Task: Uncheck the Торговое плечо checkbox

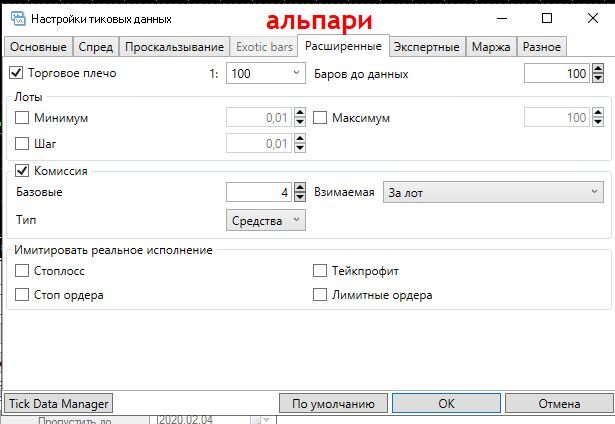Action: click(x=16, y=73)
